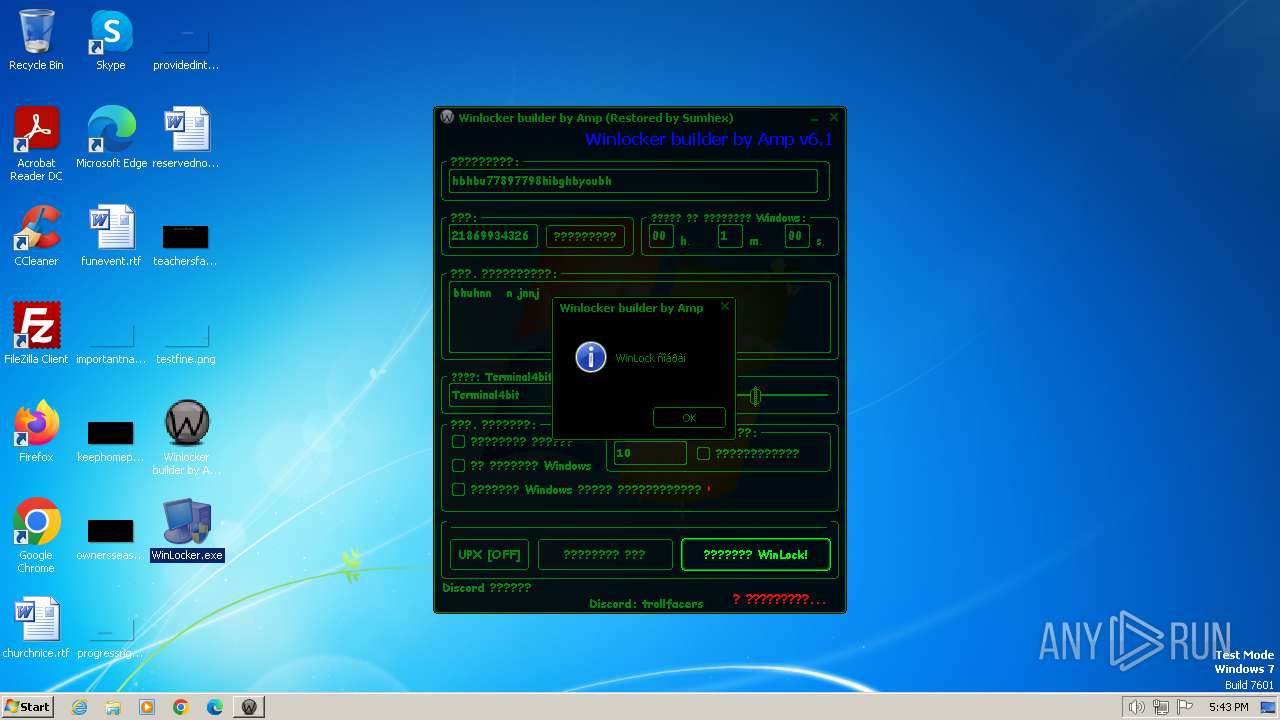Click the information icon in the dialog
Screen dimensions: 1280x720
[591, 357]
